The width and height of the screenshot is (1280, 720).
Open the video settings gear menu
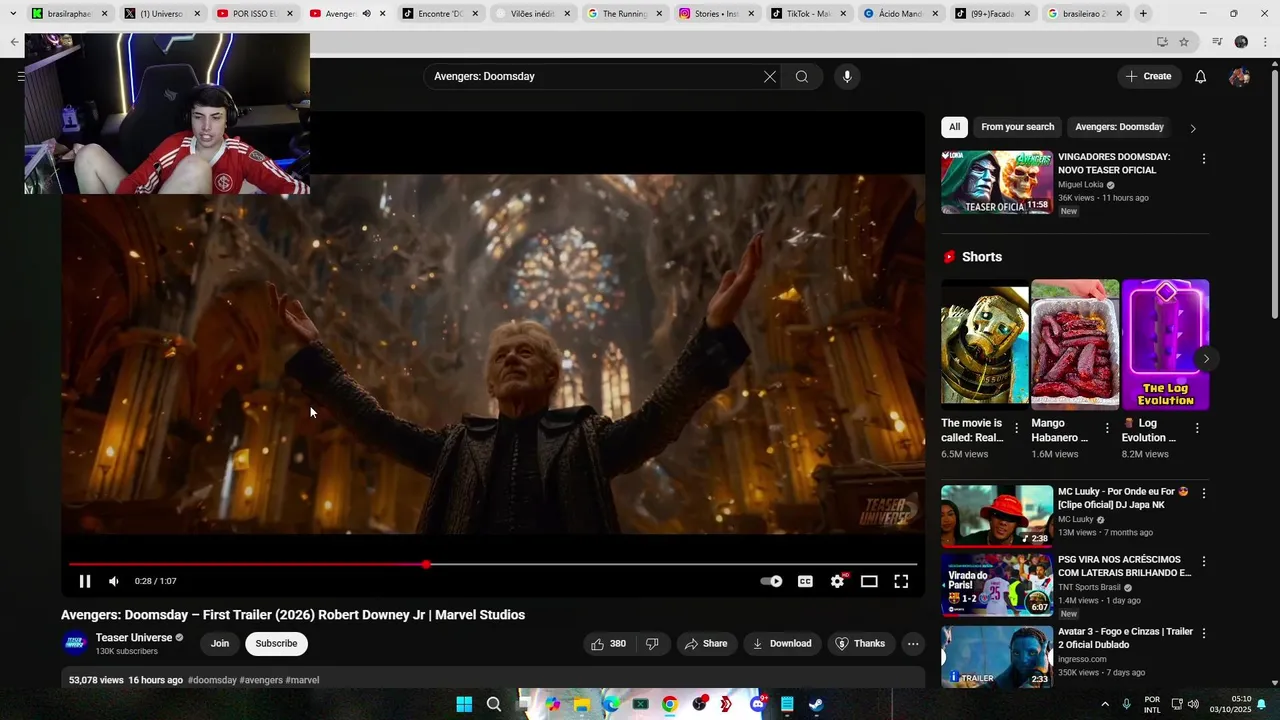coord(838,581)
